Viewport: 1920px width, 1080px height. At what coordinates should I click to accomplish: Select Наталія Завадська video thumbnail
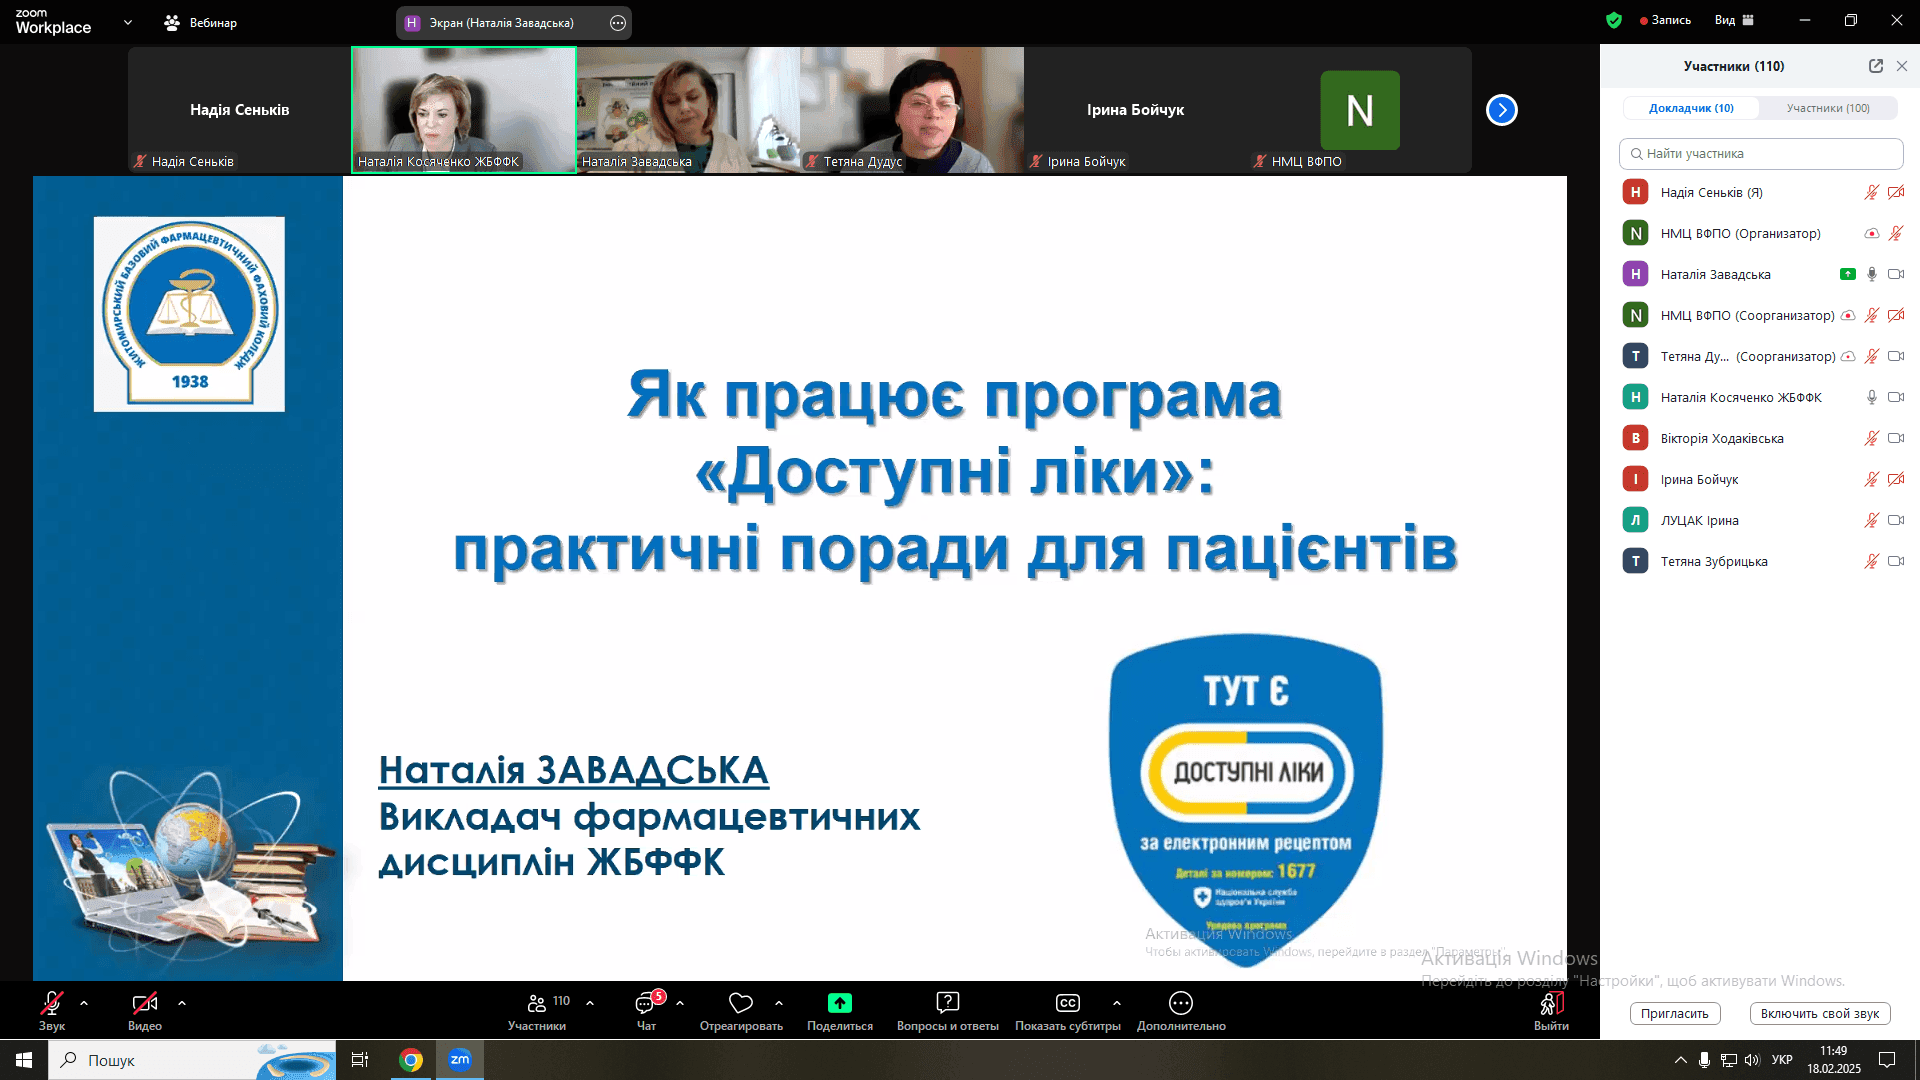[x=688, y=110]
